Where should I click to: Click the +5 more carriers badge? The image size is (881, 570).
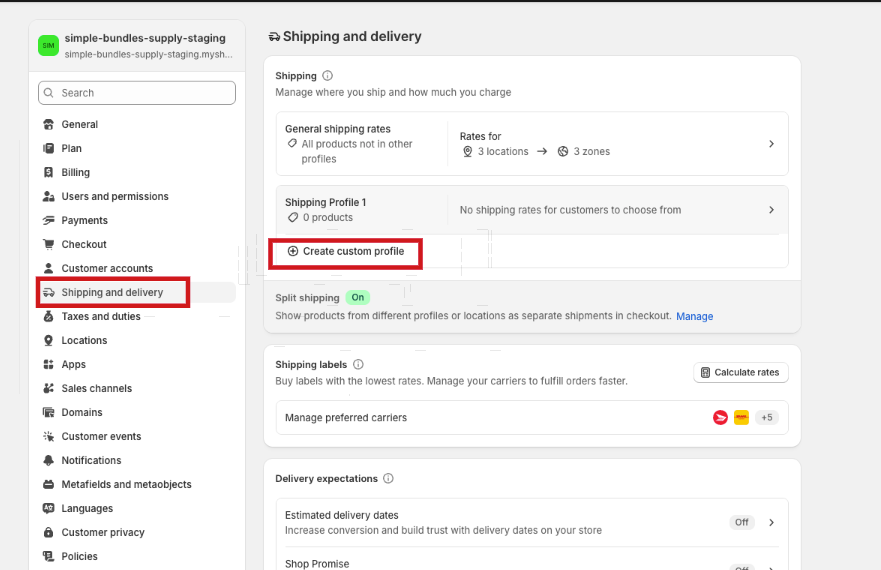[767, 418]
